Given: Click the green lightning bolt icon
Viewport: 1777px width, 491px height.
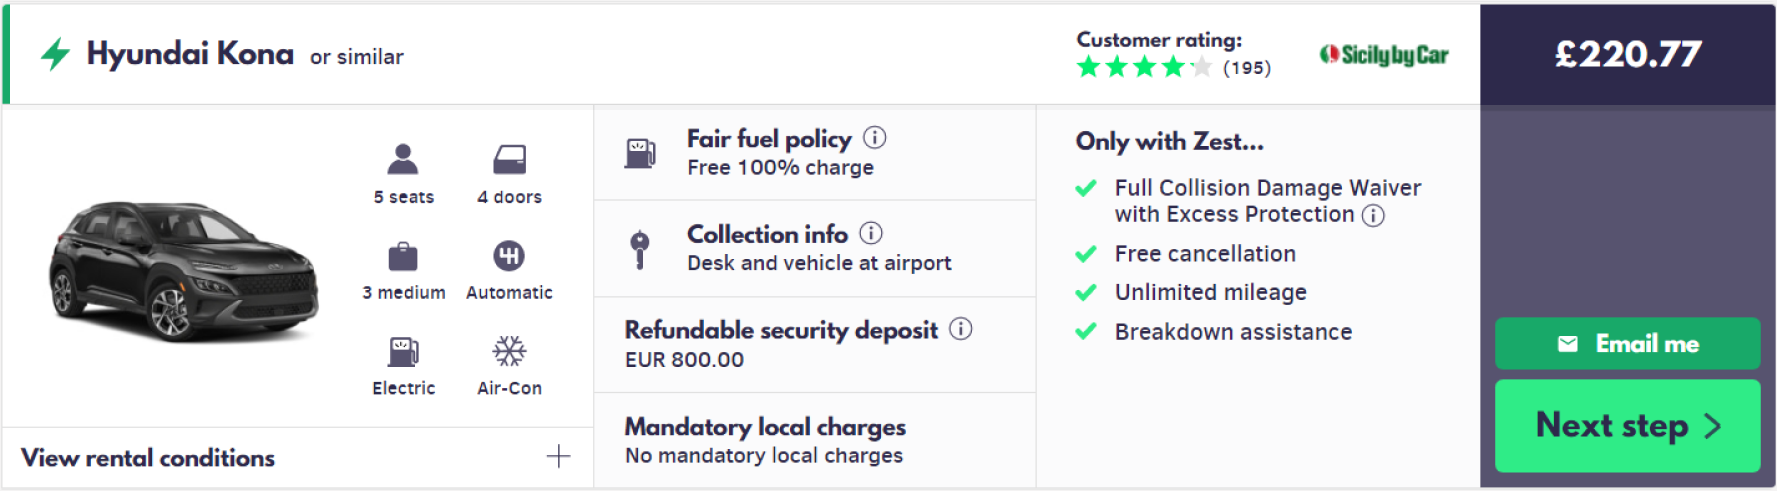Looking at the screenshot, I should [x=56, y=54].
